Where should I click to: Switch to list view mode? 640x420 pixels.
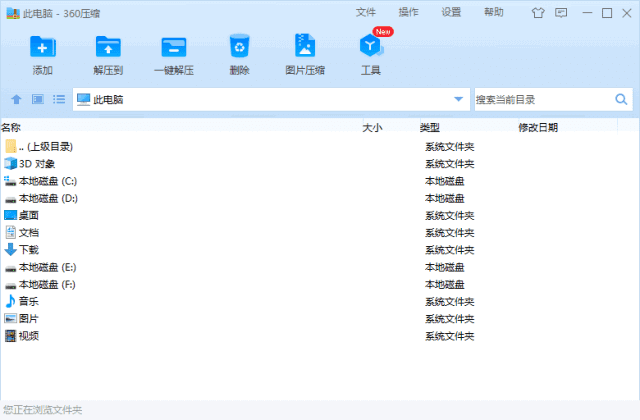59,100
